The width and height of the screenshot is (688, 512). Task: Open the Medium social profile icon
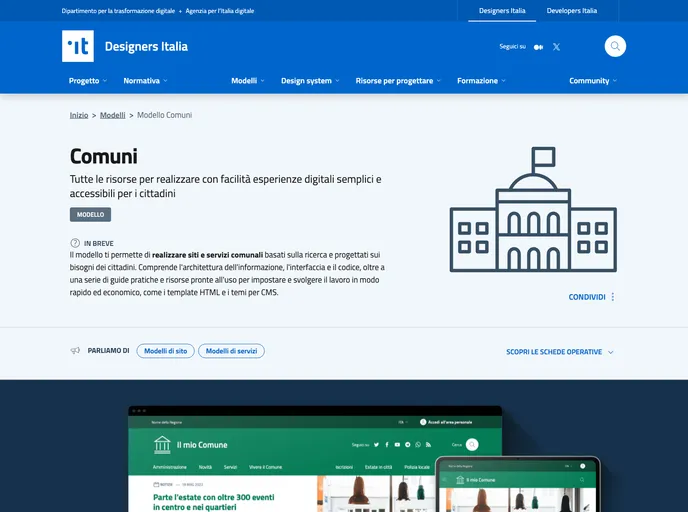coord(539,47)
